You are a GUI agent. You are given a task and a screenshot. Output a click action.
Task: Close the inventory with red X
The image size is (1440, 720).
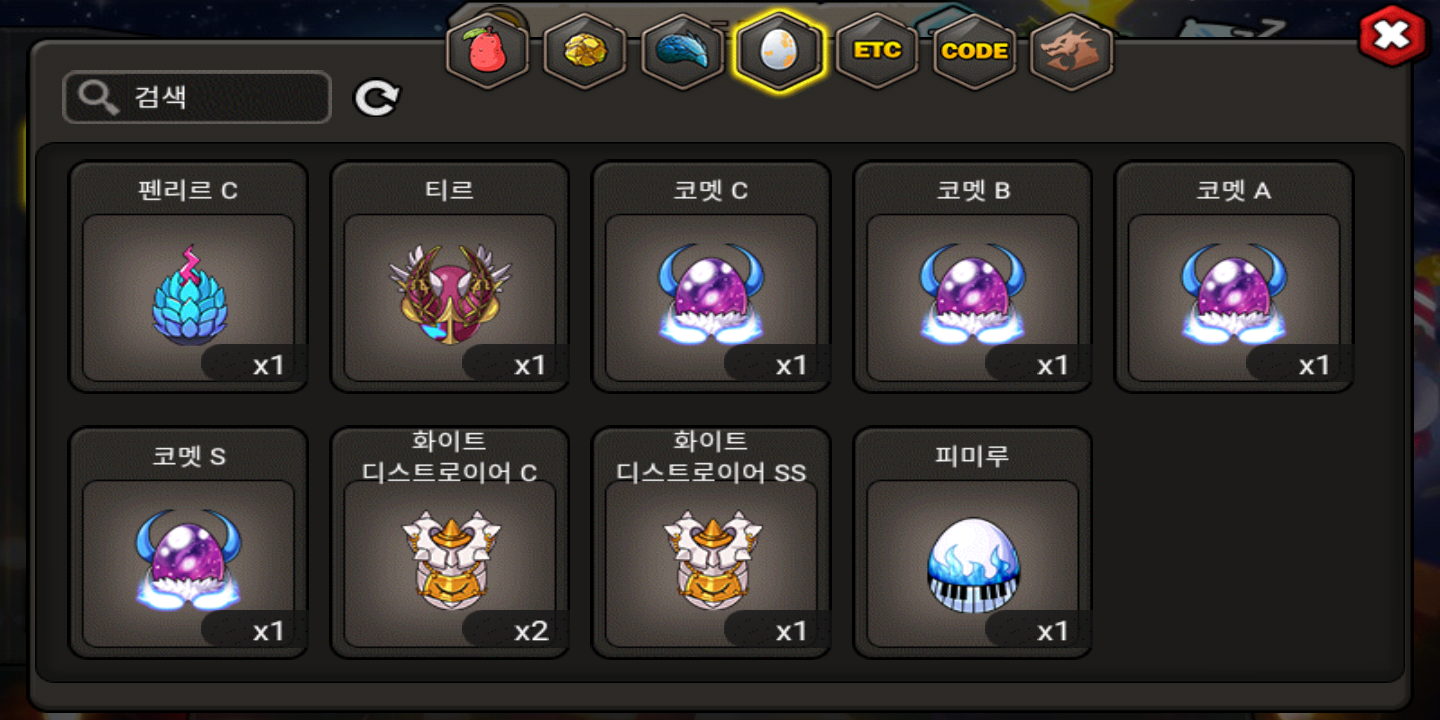coord(1392,37)
